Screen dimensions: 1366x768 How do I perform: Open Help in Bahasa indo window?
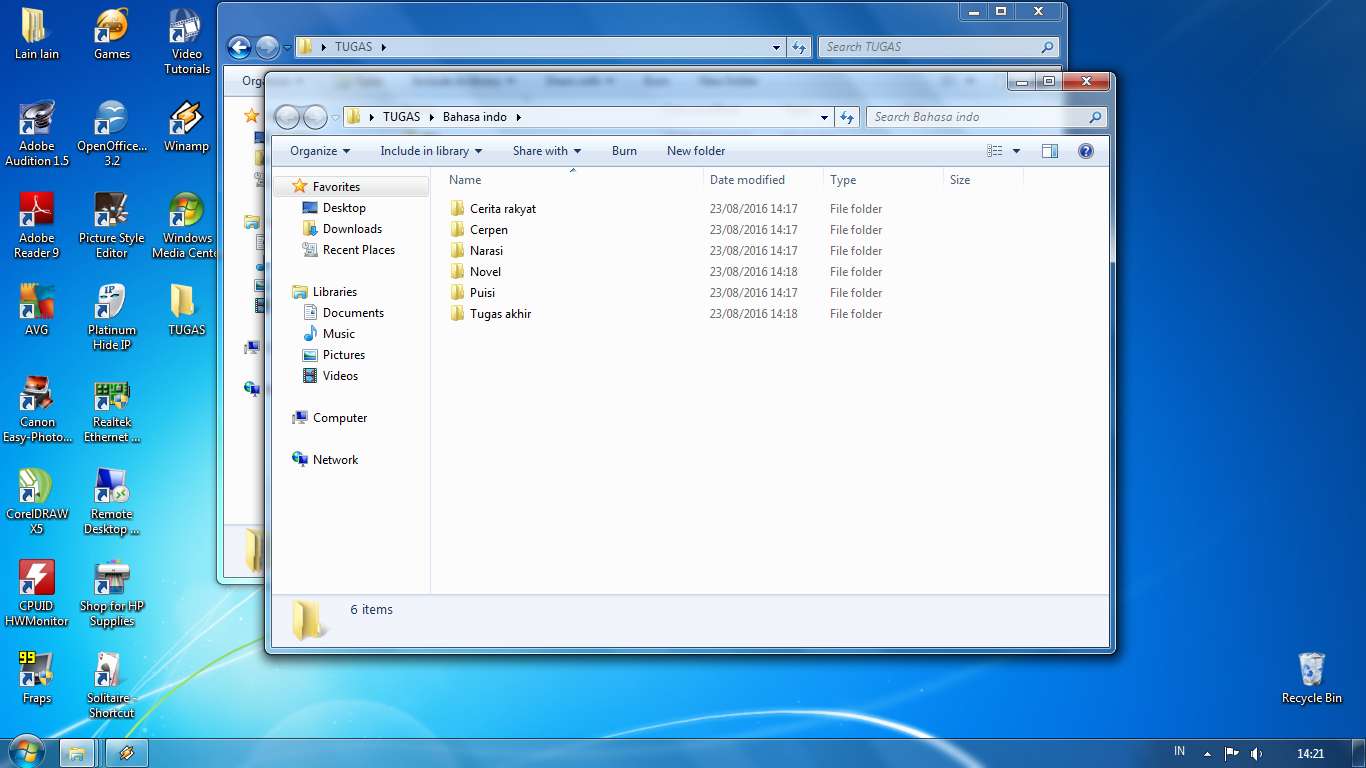tap(1086, 151)
